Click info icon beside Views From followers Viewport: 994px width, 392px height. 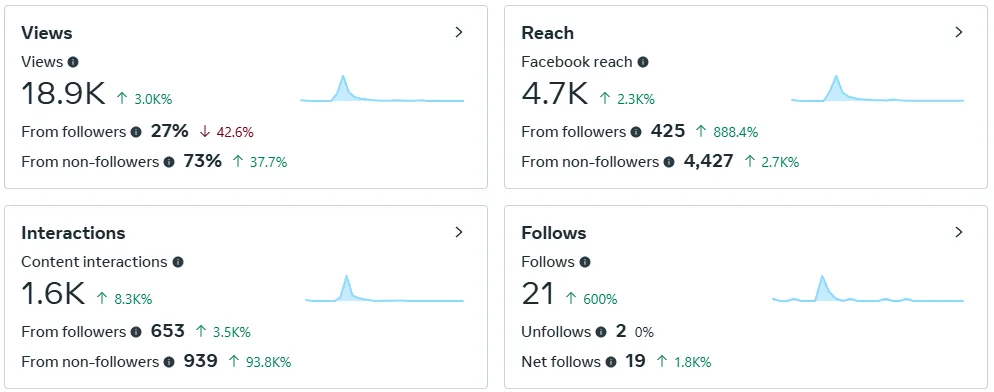point(136,132)
